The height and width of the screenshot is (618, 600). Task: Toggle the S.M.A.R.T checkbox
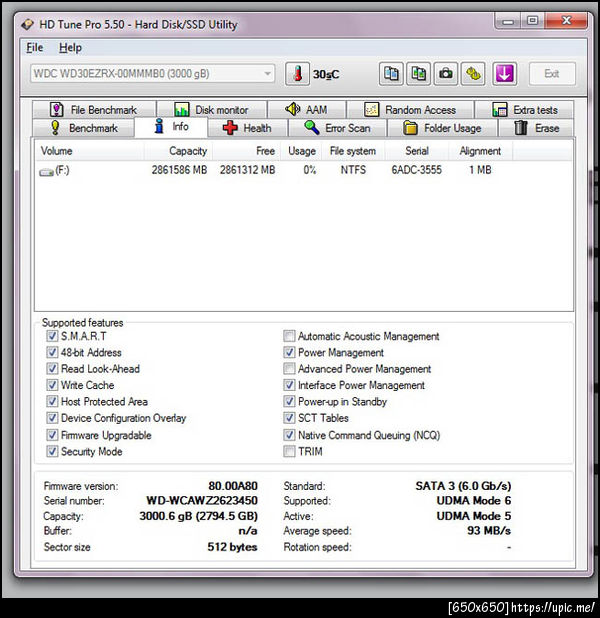click(52, 336)
